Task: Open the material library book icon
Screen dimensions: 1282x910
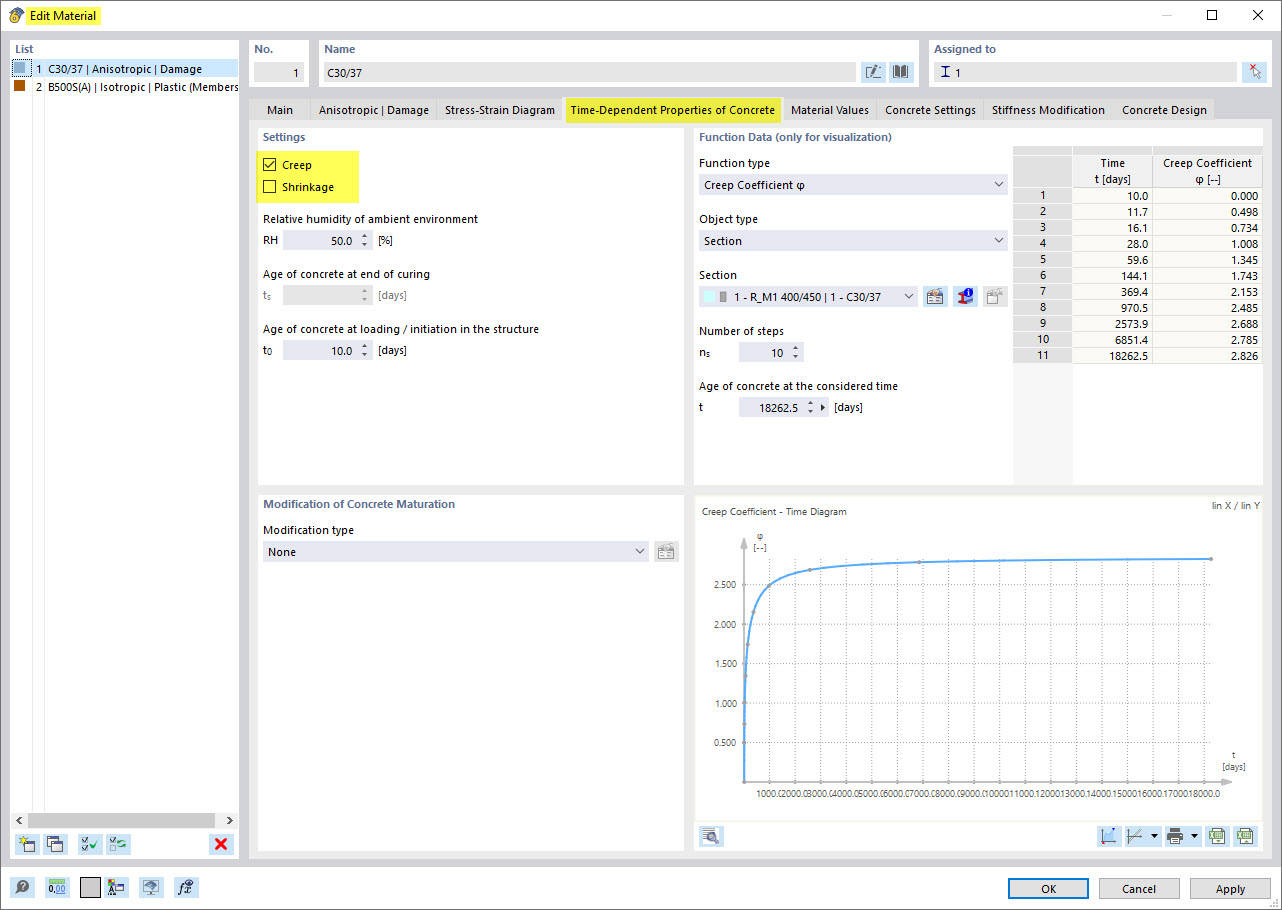Action: [x=901, y=71]
